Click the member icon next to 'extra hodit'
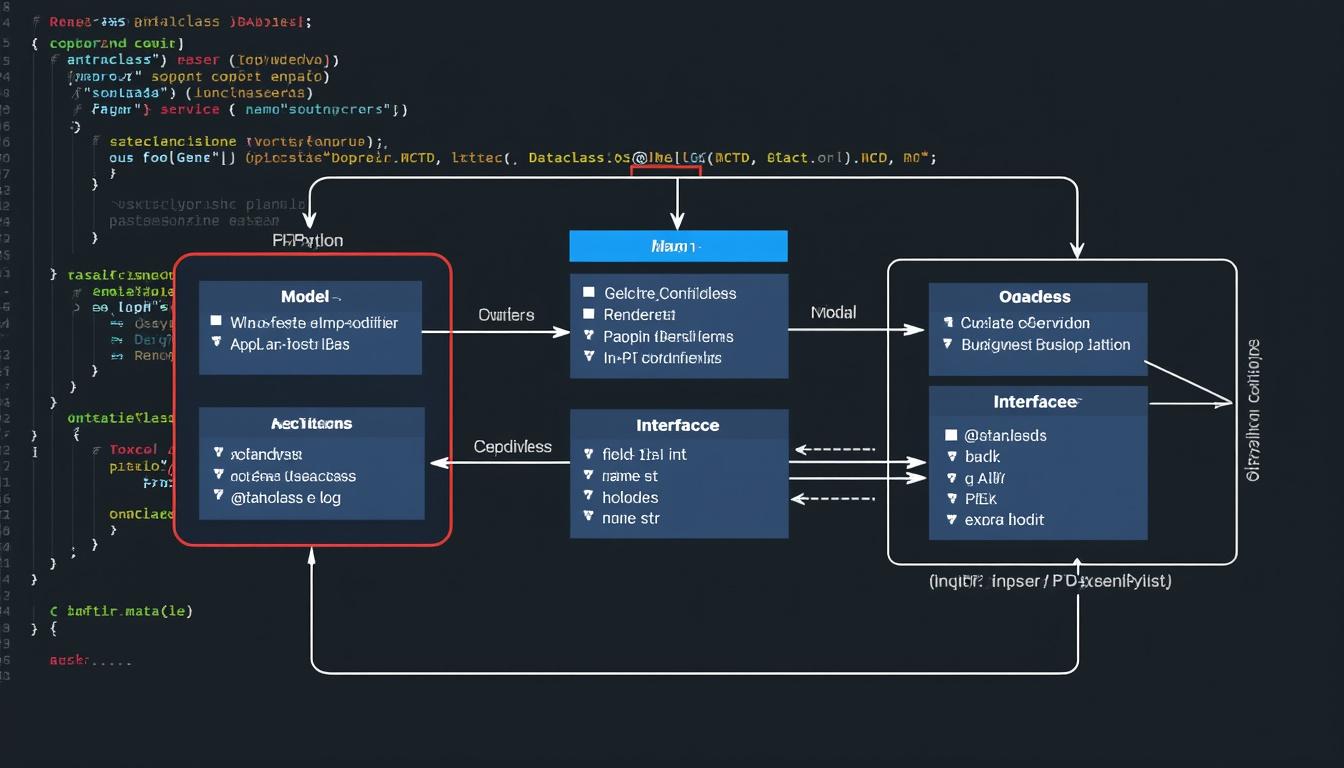 pyautogui.click(x=952, y=520)
